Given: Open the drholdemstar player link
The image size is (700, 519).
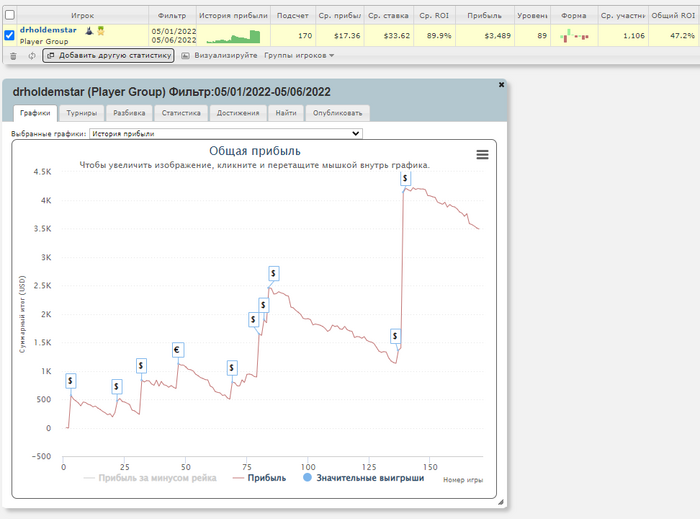Looking at the screenshot, I should point(48,30).
